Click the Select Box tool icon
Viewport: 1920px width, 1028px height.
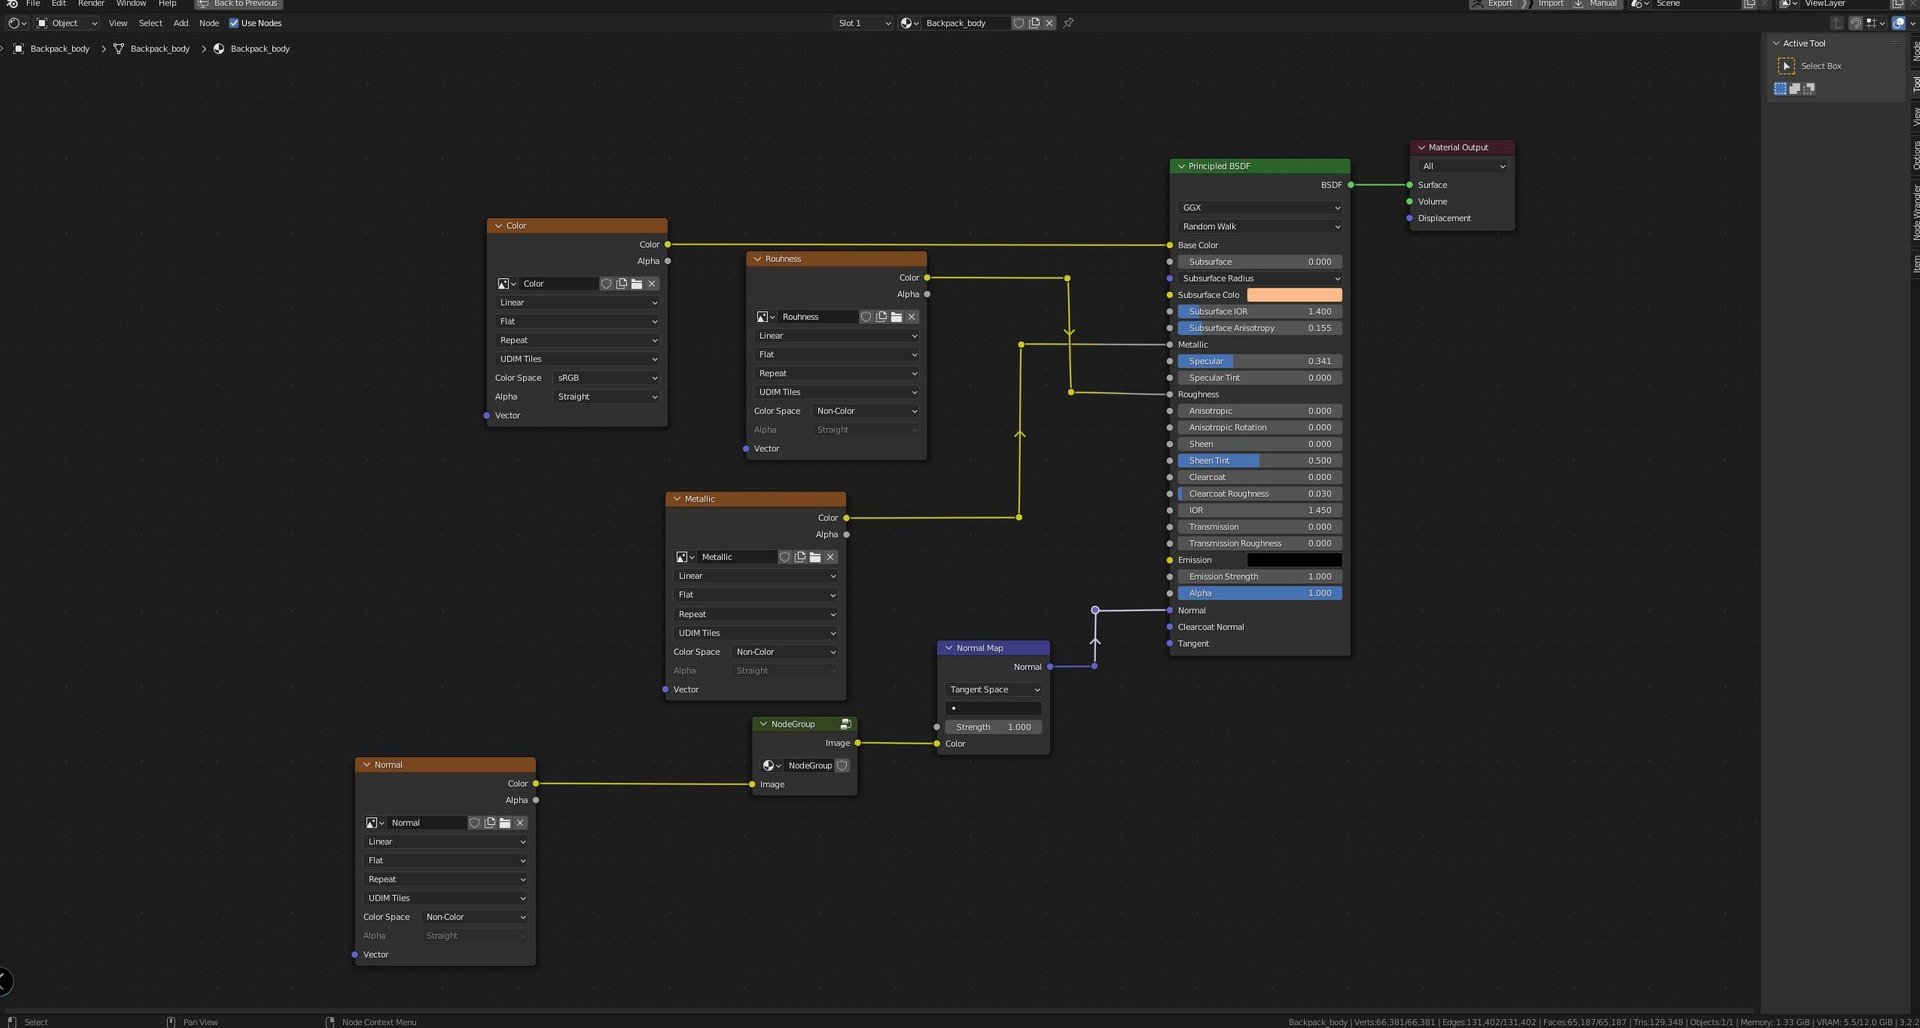[x=1786, y=66]
